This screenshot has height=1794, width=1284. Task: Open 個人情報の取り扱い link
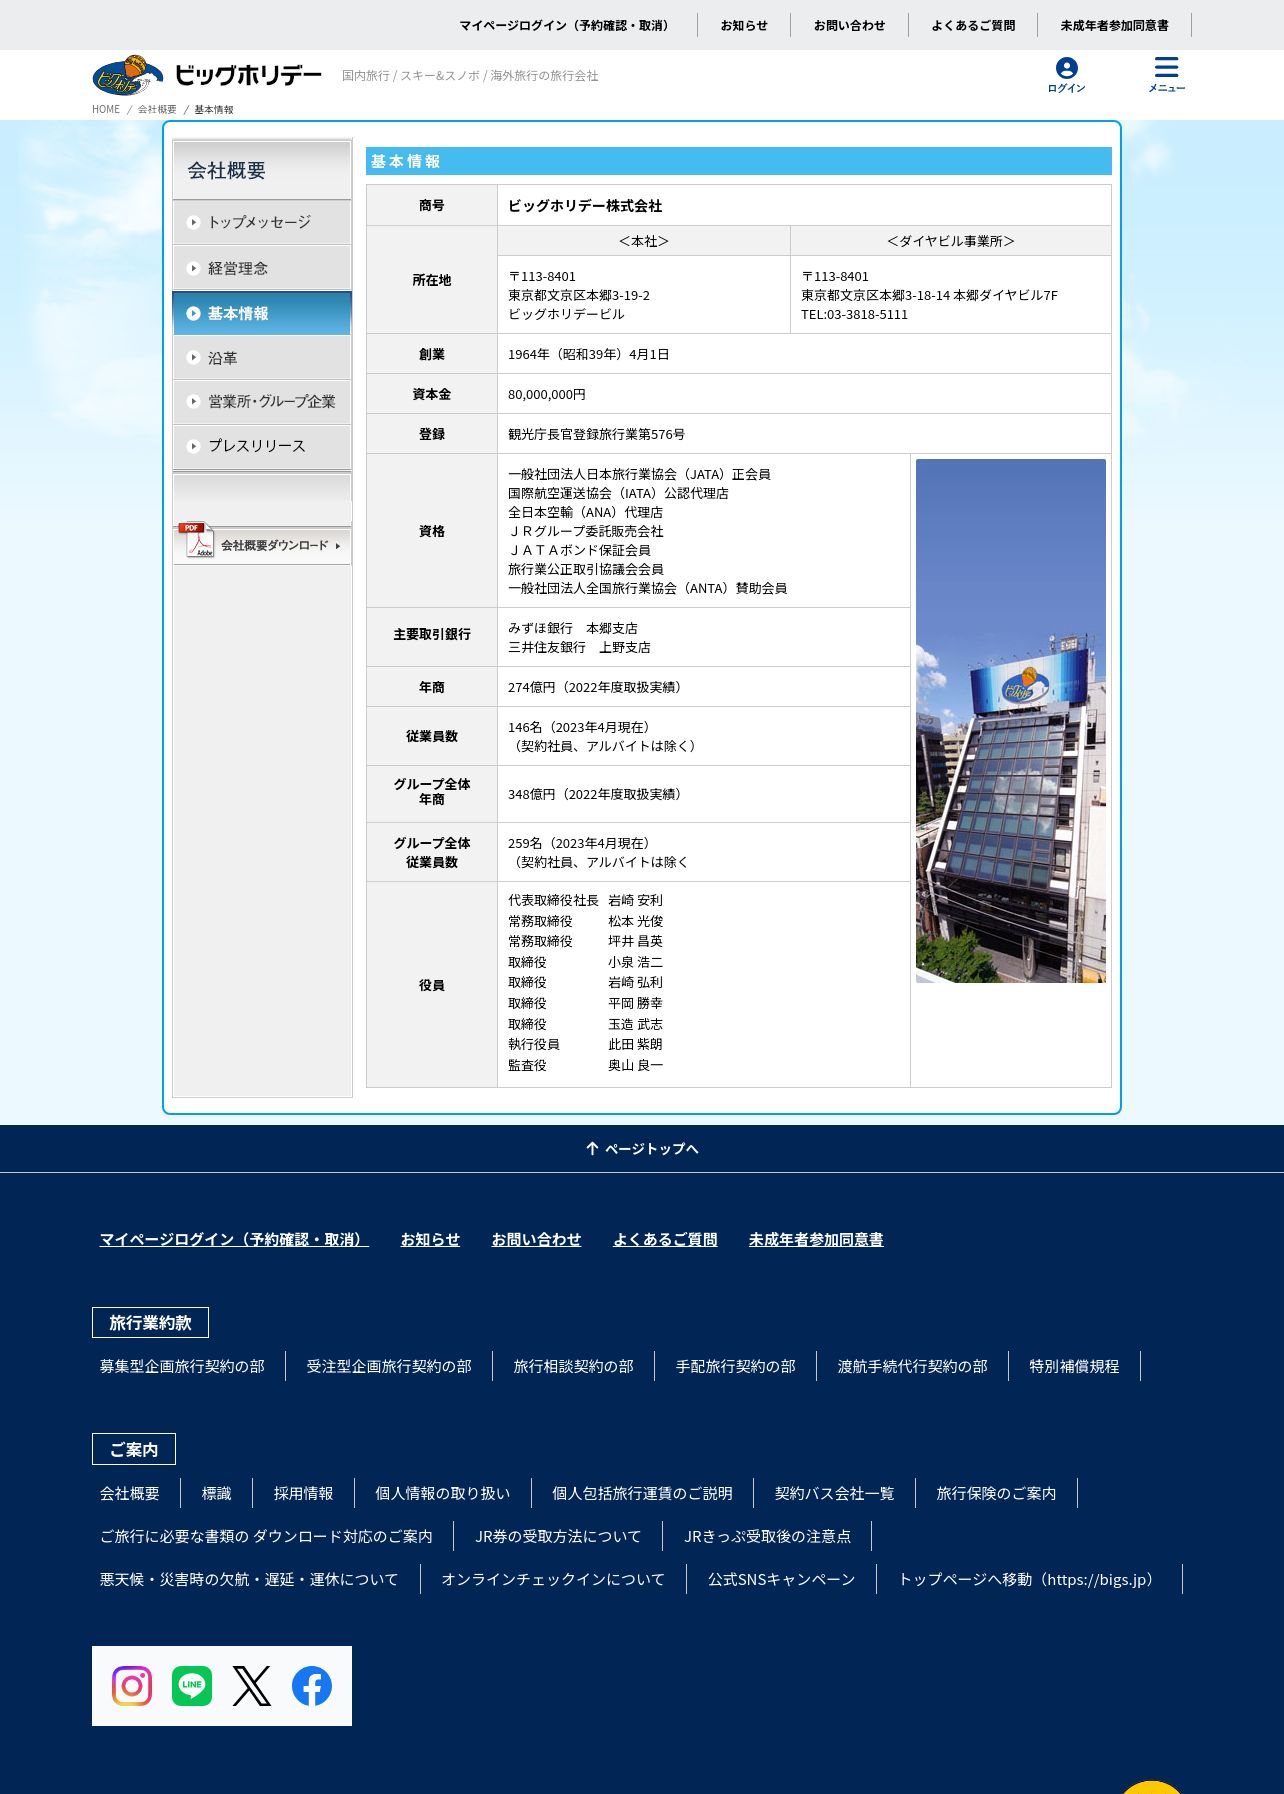443,1493
